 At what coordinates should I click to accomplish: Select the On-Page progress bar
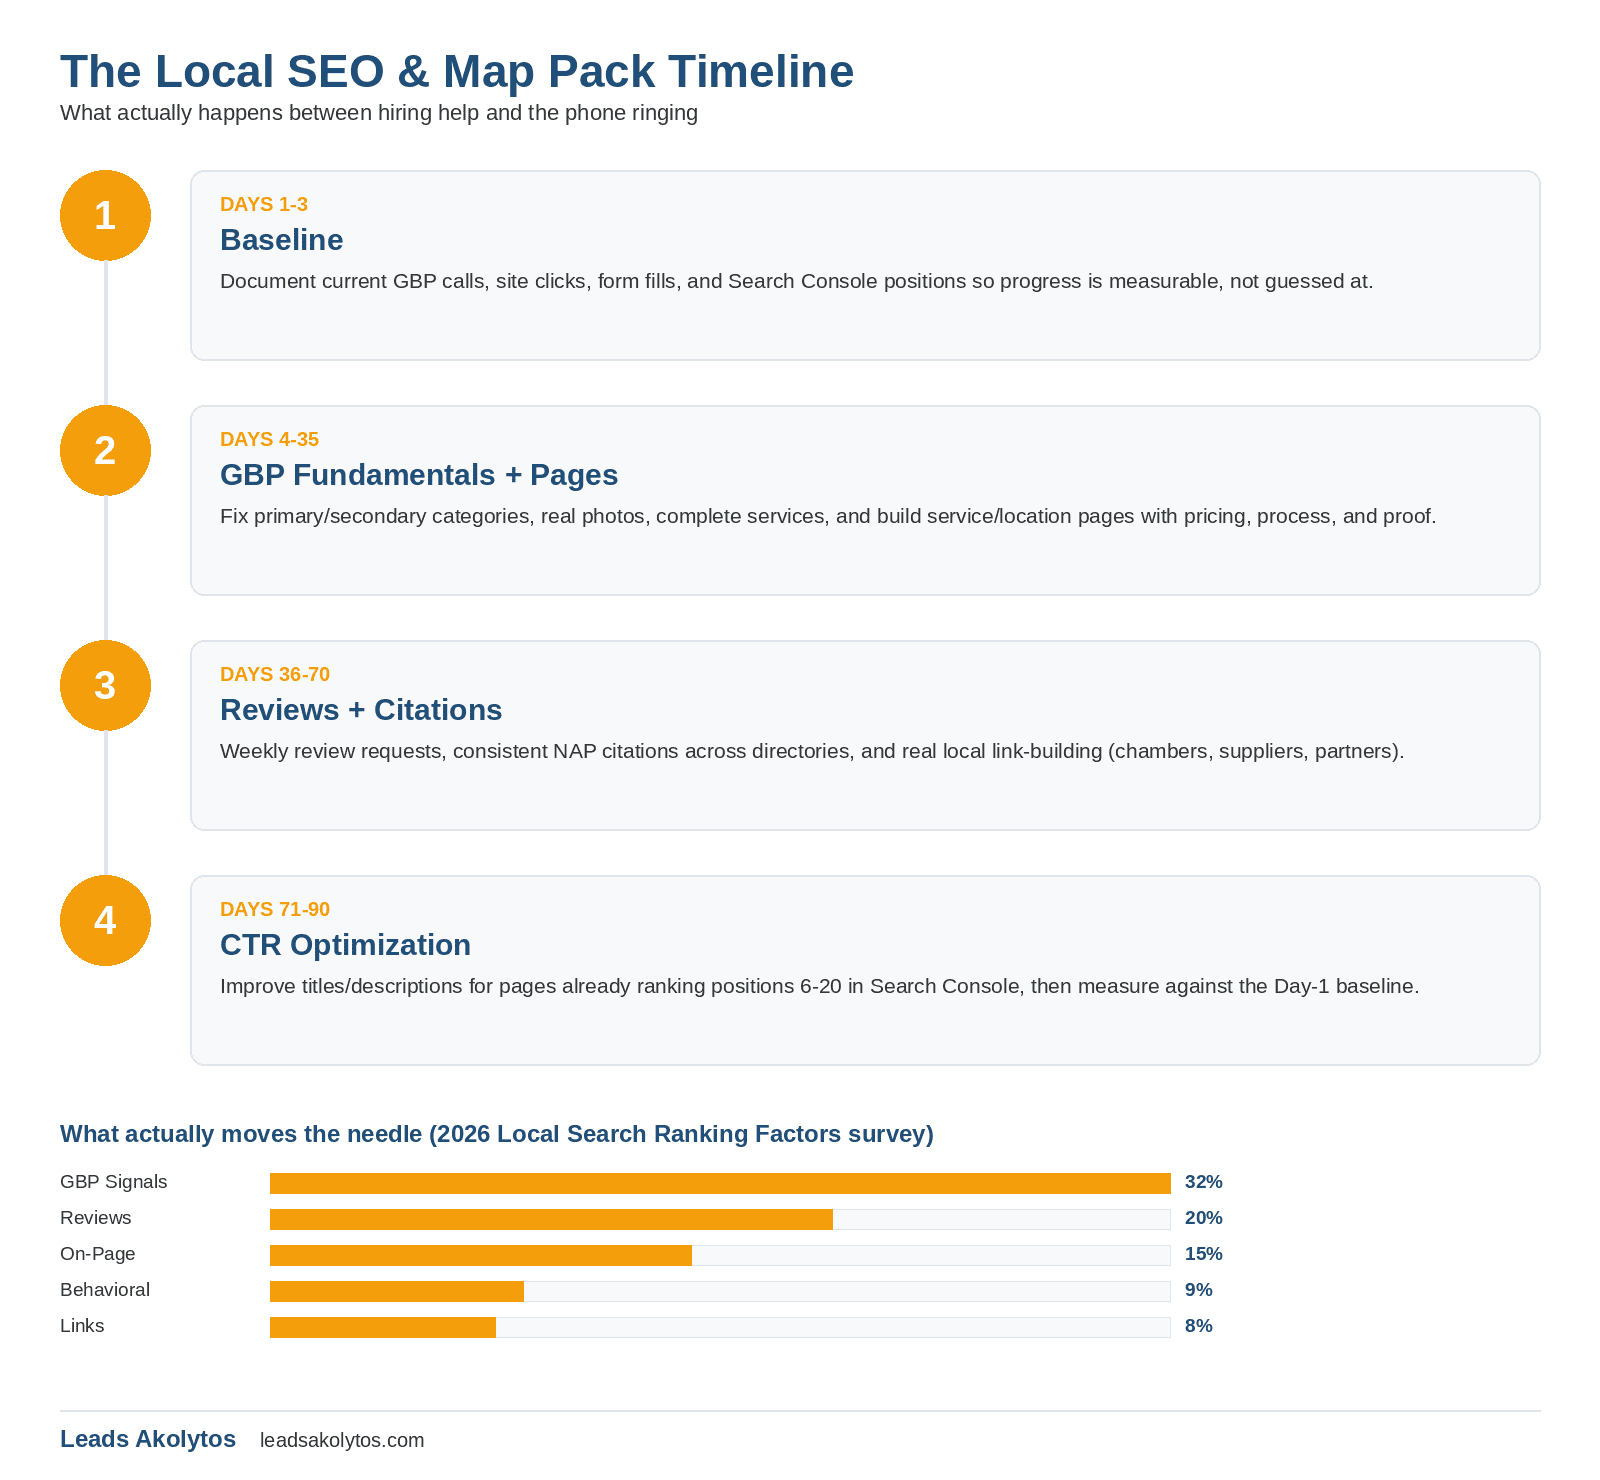point(720,1255)
